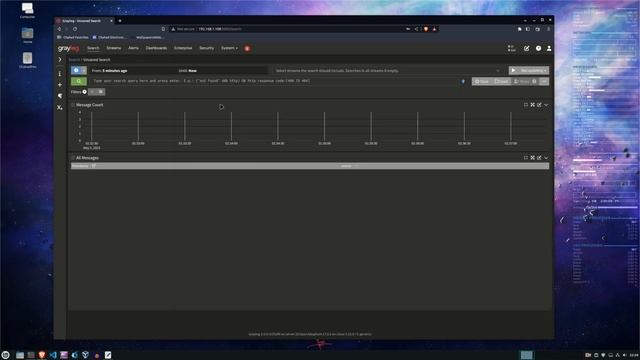640x360 pixels.
Task: Open a new browser tab
Action: [120, 20]
